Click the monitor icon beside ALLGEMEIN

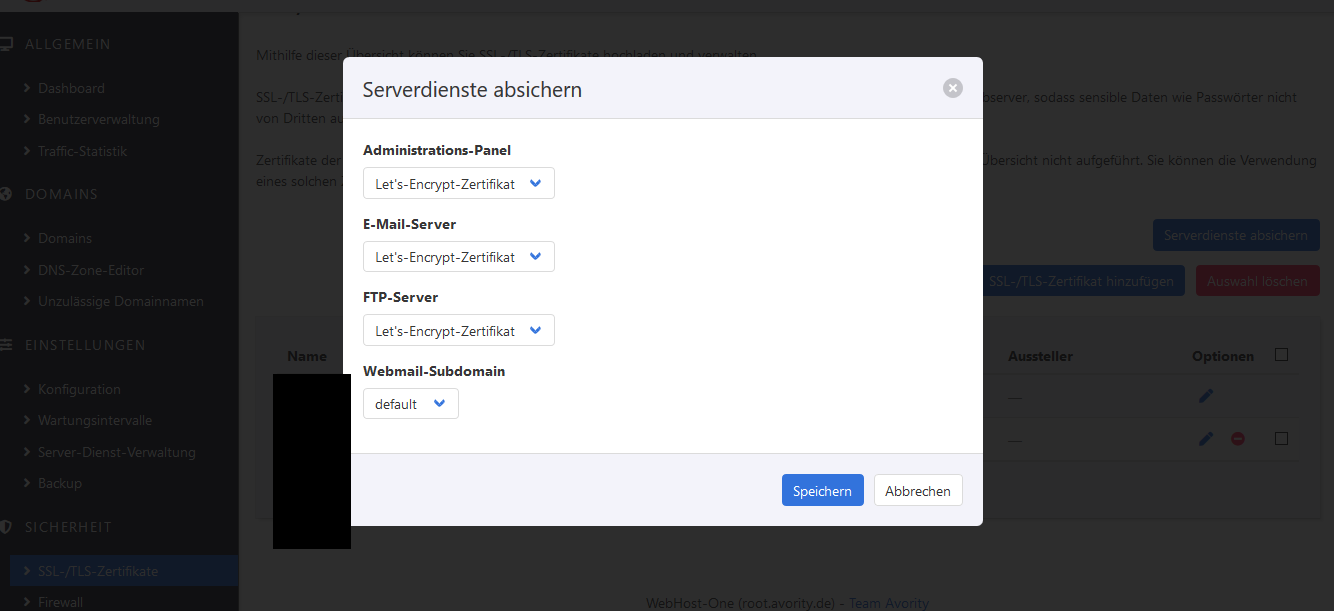7,44
